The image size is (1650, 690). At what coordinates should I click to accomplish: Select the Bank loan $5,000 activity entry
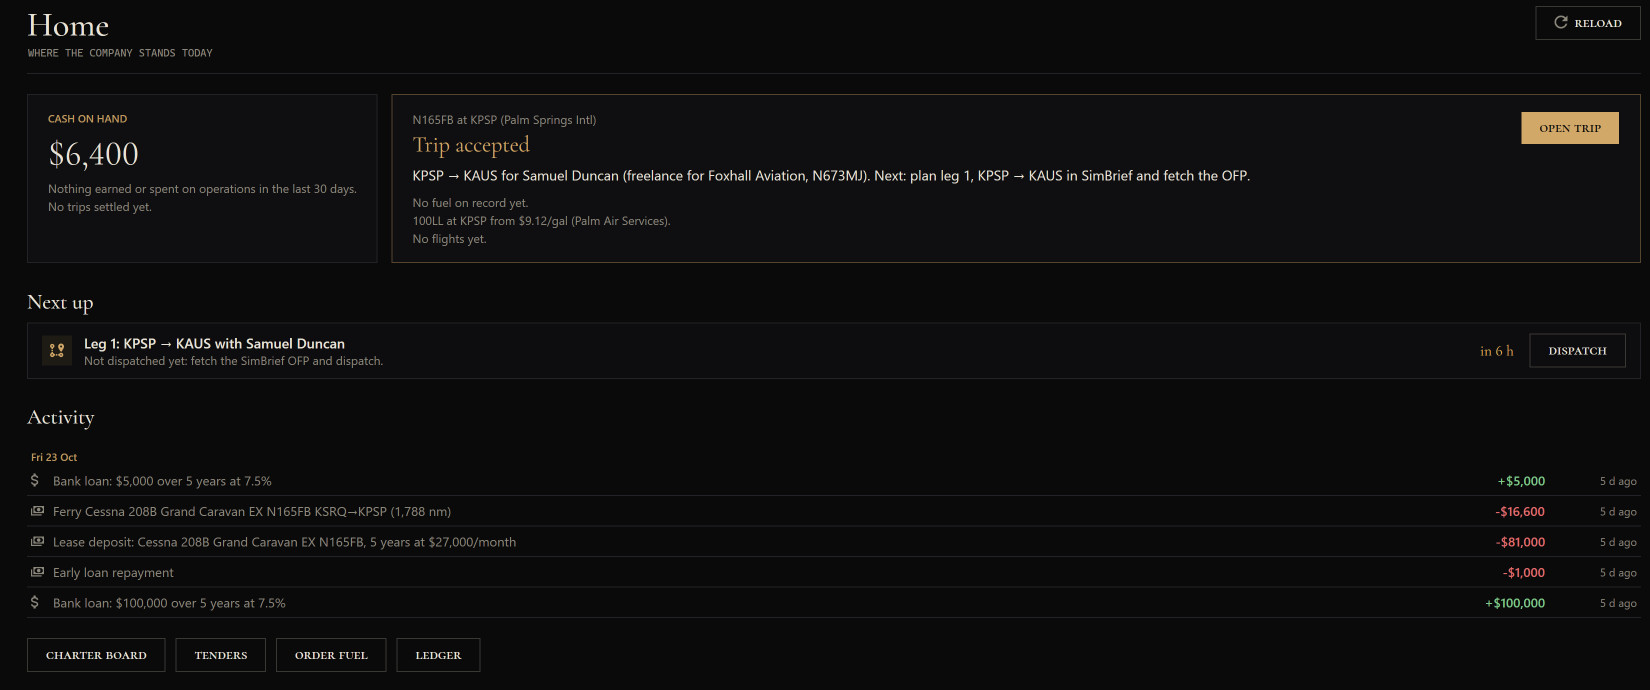tap(834, 481)
